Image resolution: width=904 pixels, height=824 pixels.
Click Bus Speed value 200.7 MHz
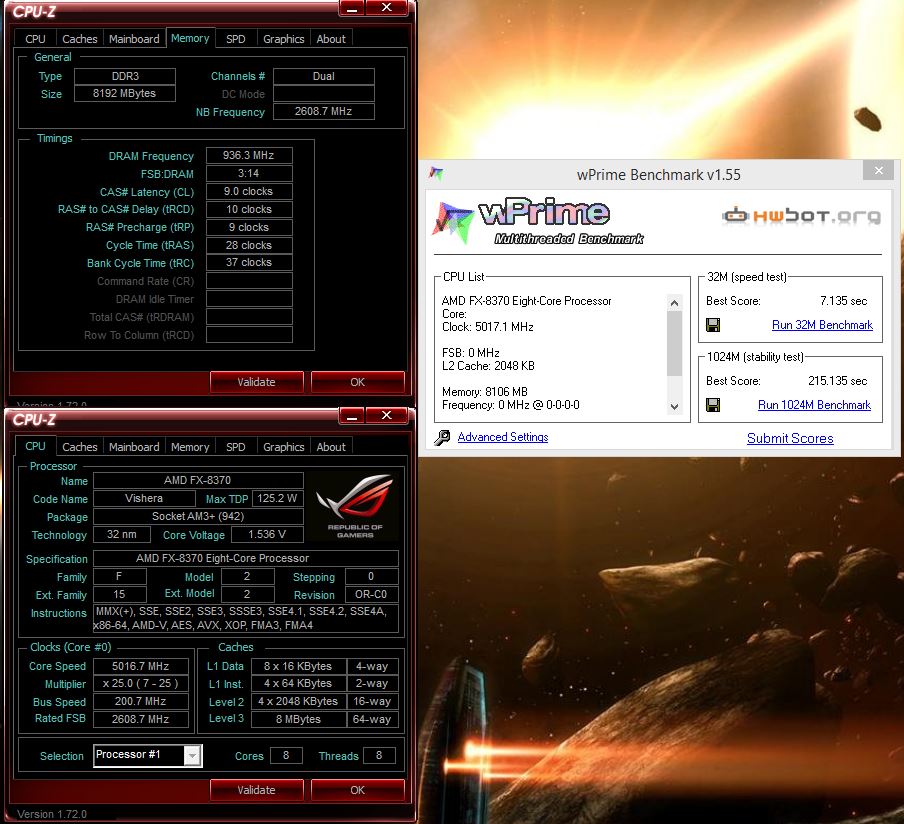point(141,702)
